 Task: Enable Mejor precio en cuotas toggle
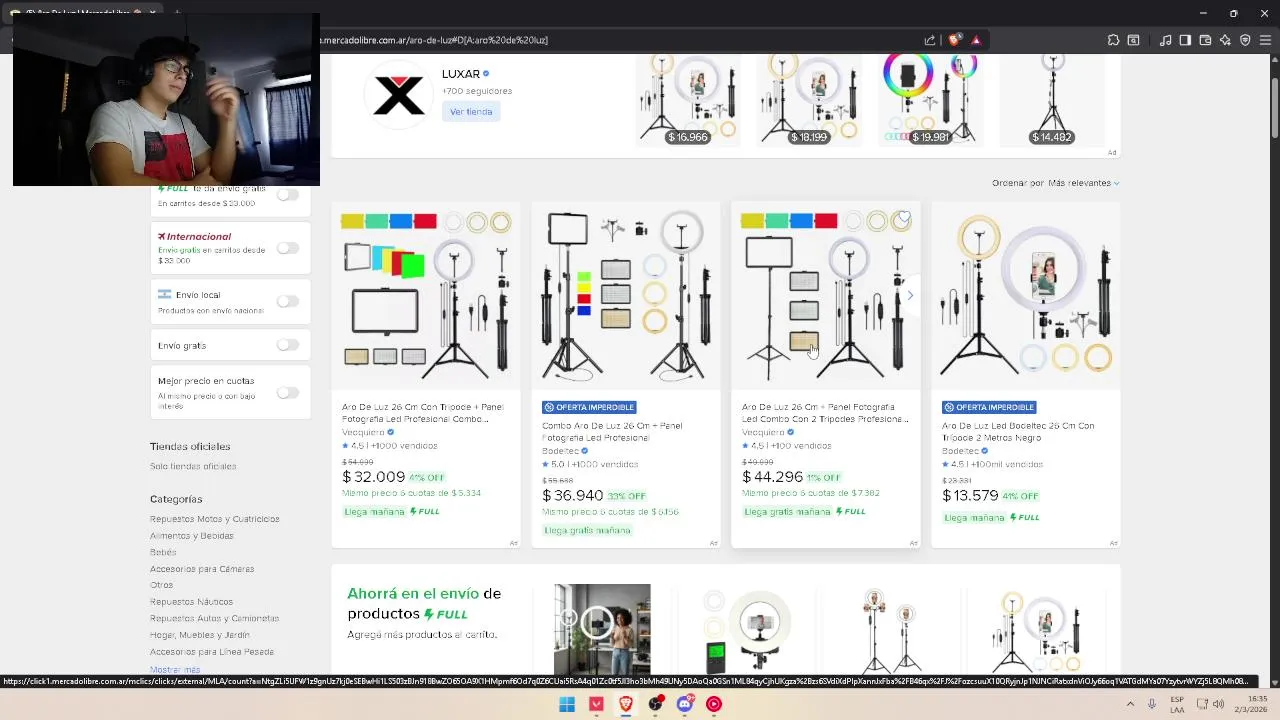[287, 392]
